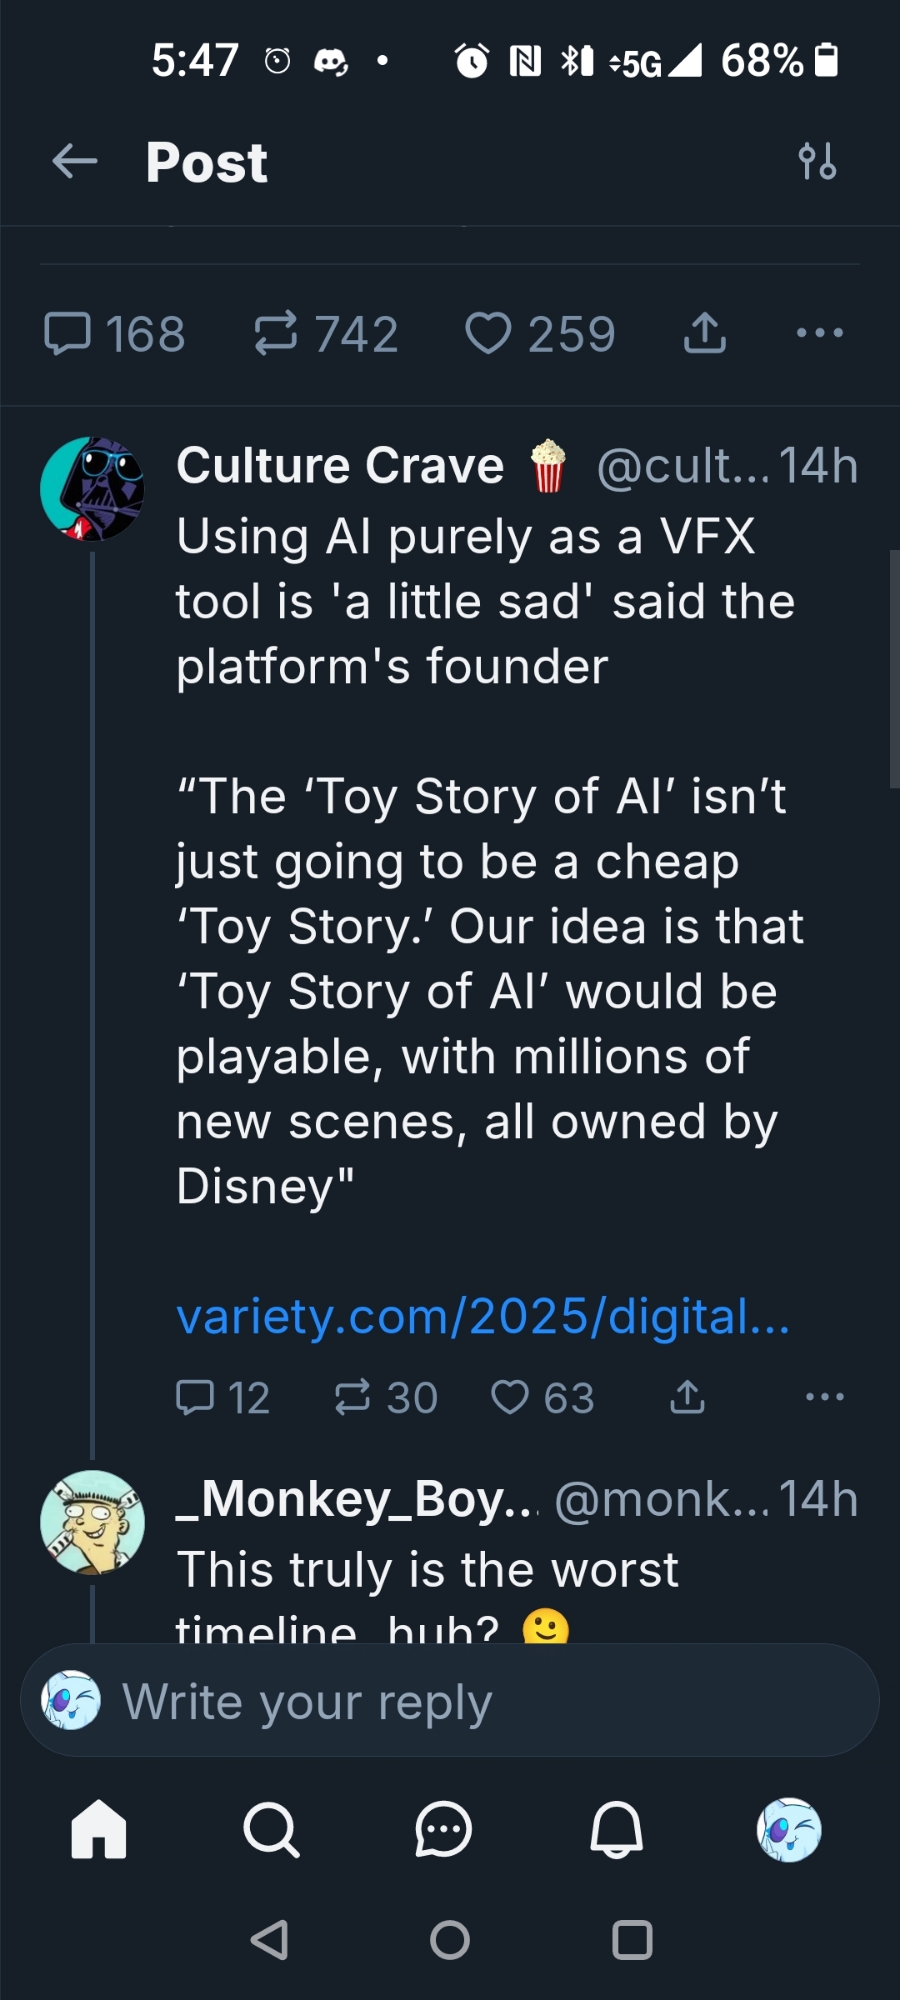Reply to Culture Crave post with 12 replies
Viewport: 900px width, 2000px height.
(195, 1397)
